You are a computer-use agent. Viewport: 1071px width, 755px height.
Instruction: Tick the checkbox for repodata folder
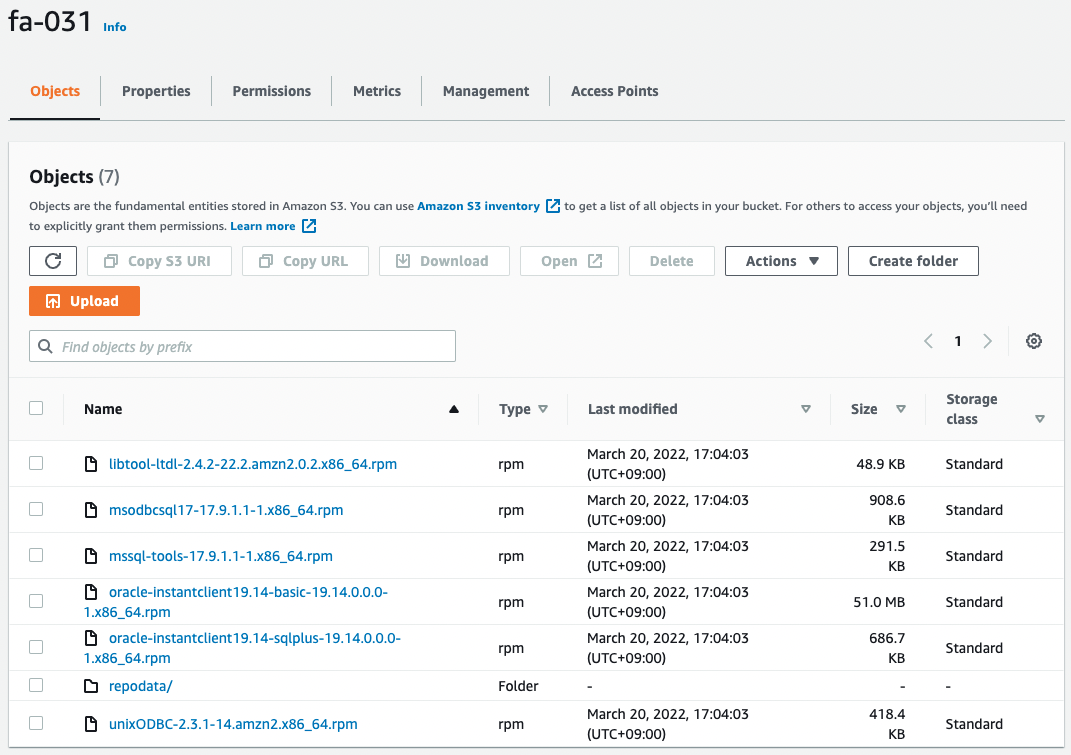[36, 685]
